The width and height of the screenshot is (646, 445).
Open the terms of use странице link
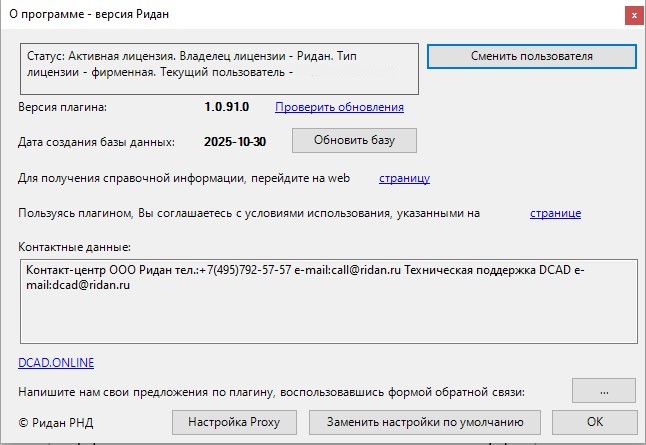[555, 213]
